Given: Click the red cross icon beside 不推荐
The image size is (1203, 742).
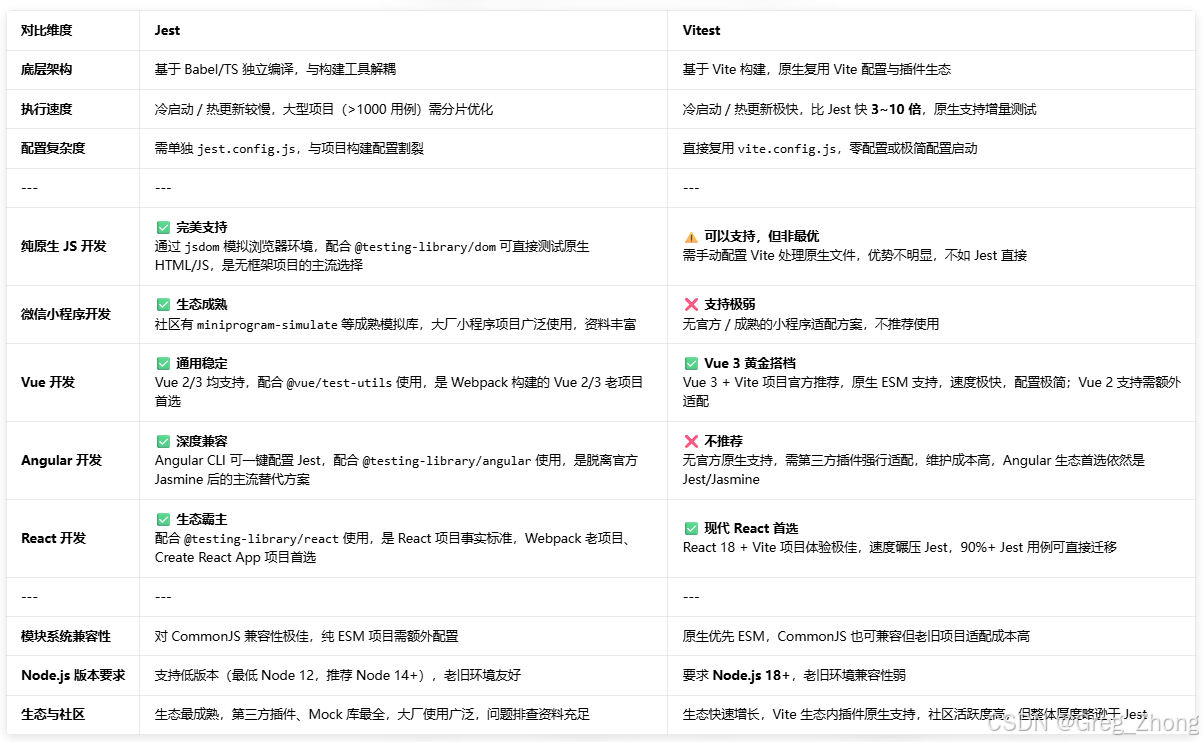Looking at the screenshot, I should click(x=691, y=442).
